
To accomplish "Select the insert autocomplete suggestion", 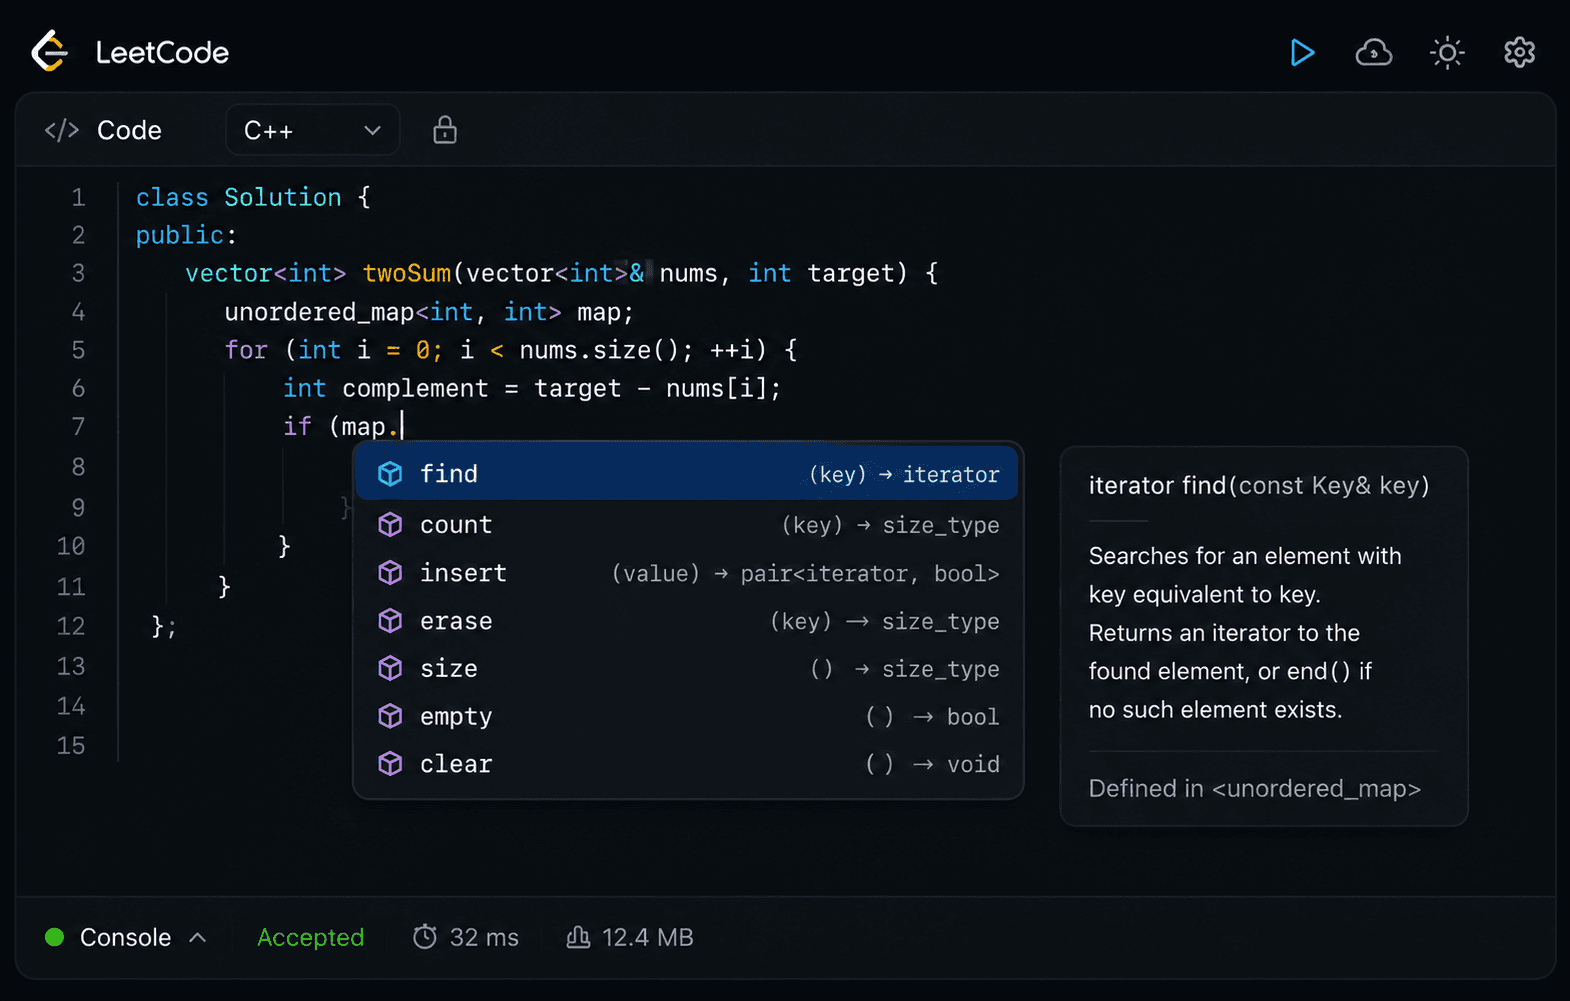I will click(x=688, y=573).
